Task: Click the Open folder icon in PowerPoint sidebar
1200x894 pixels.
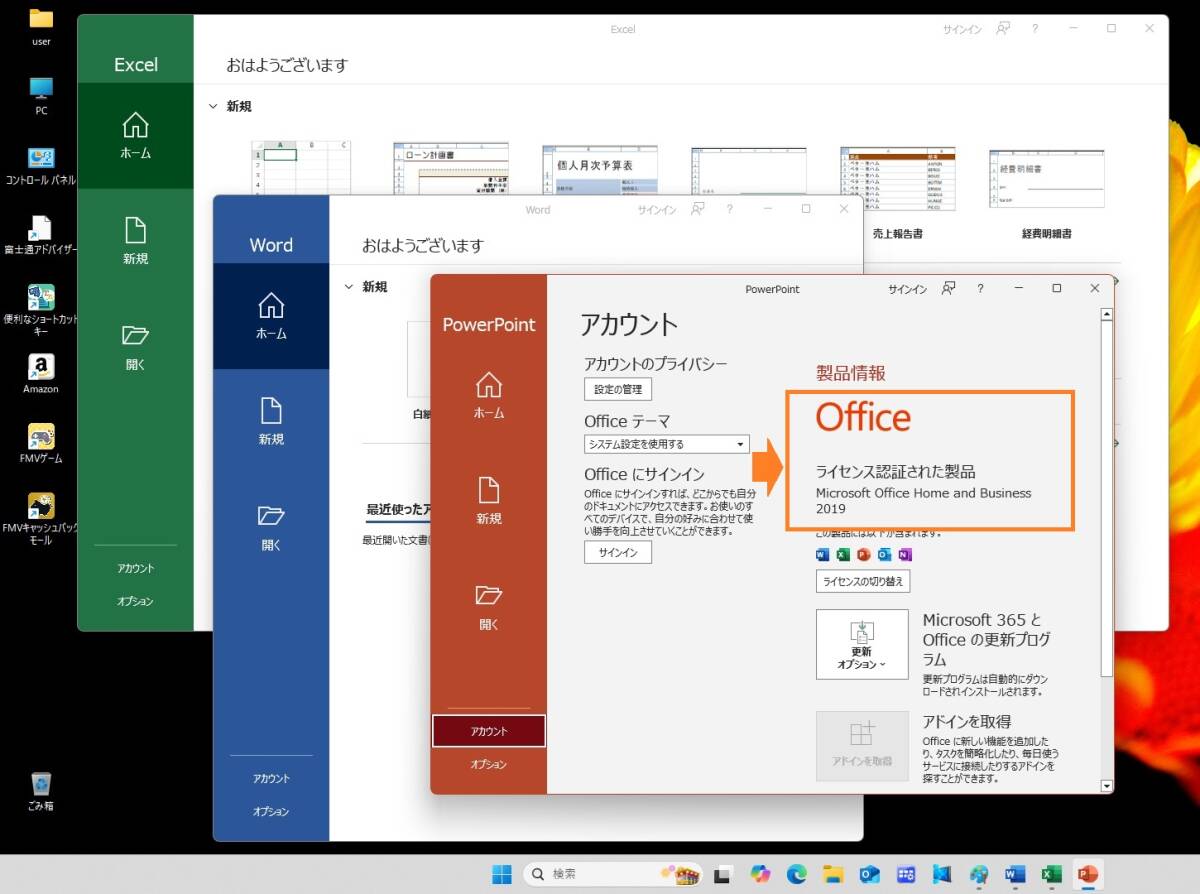Action: point(488,596)
